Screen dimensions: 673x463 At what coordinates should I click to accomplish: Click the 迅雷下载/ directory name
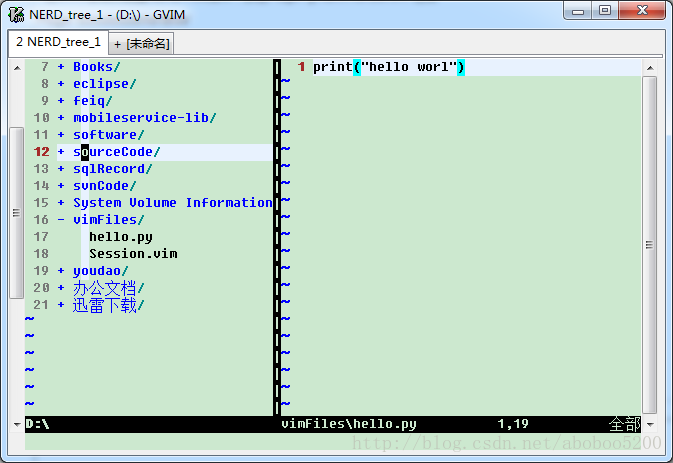tap(109, 305)
